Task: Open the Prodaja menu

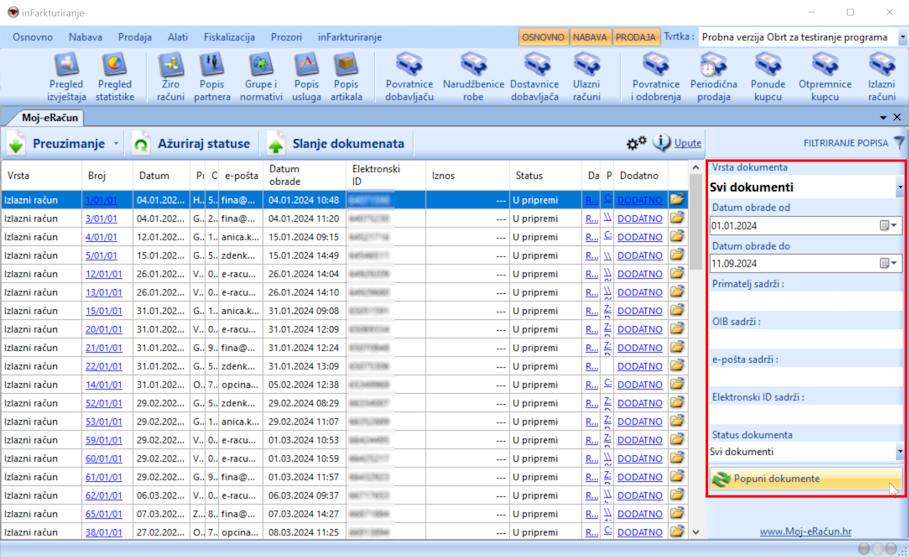Action: coord(134,37)
